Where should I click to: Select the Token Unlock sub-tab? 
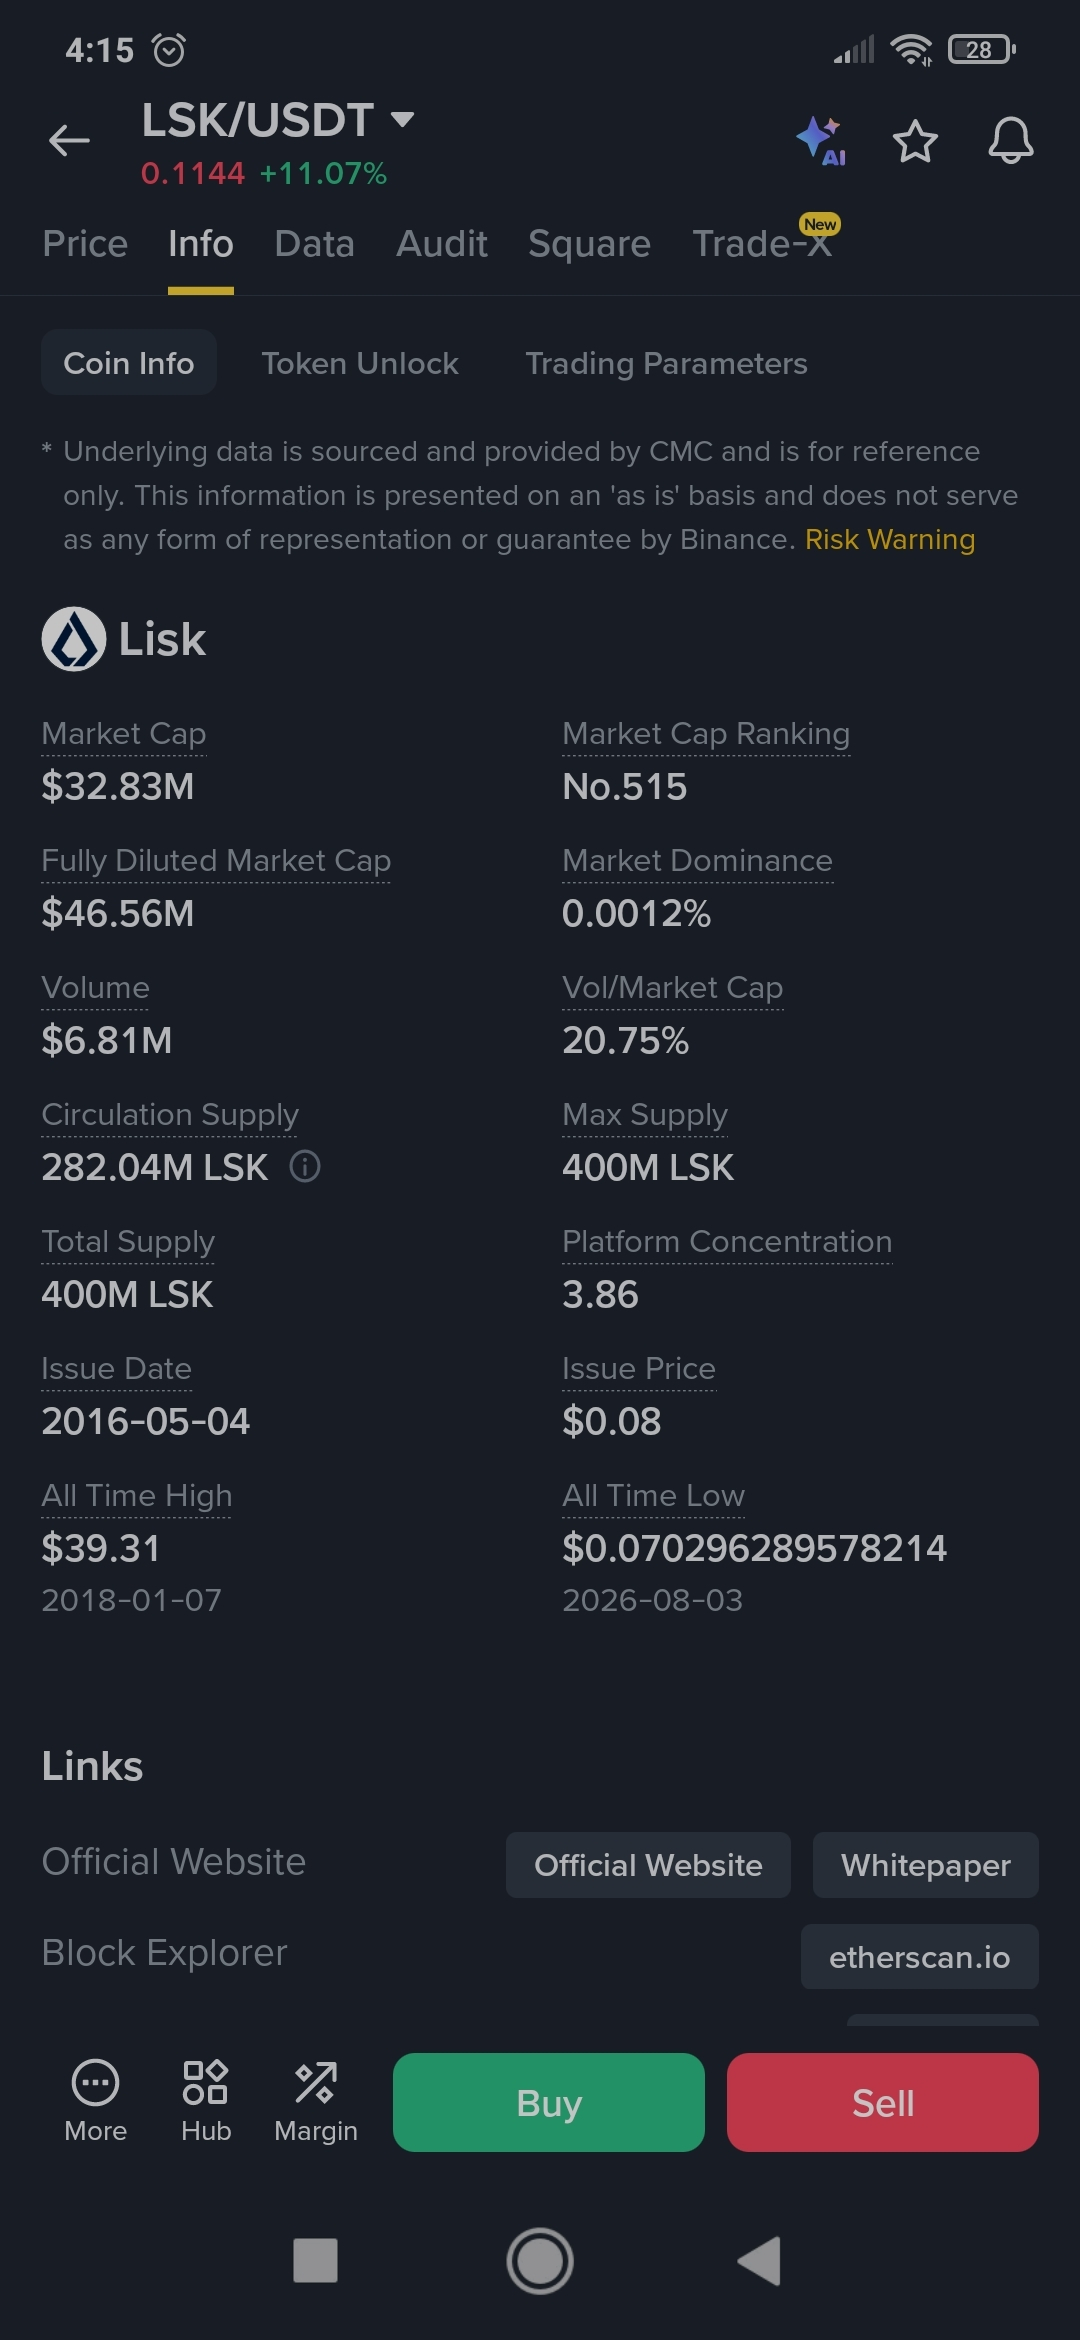coord(360,363)
